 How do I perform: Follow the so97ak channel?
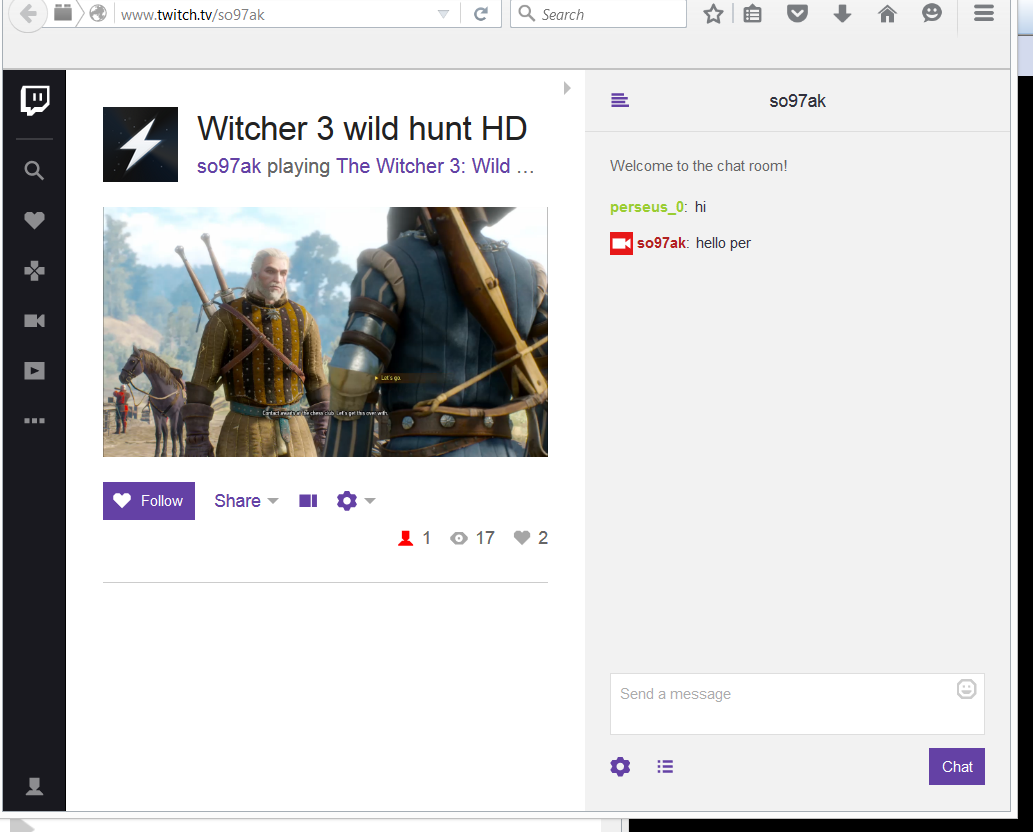[x=149, y=501]
